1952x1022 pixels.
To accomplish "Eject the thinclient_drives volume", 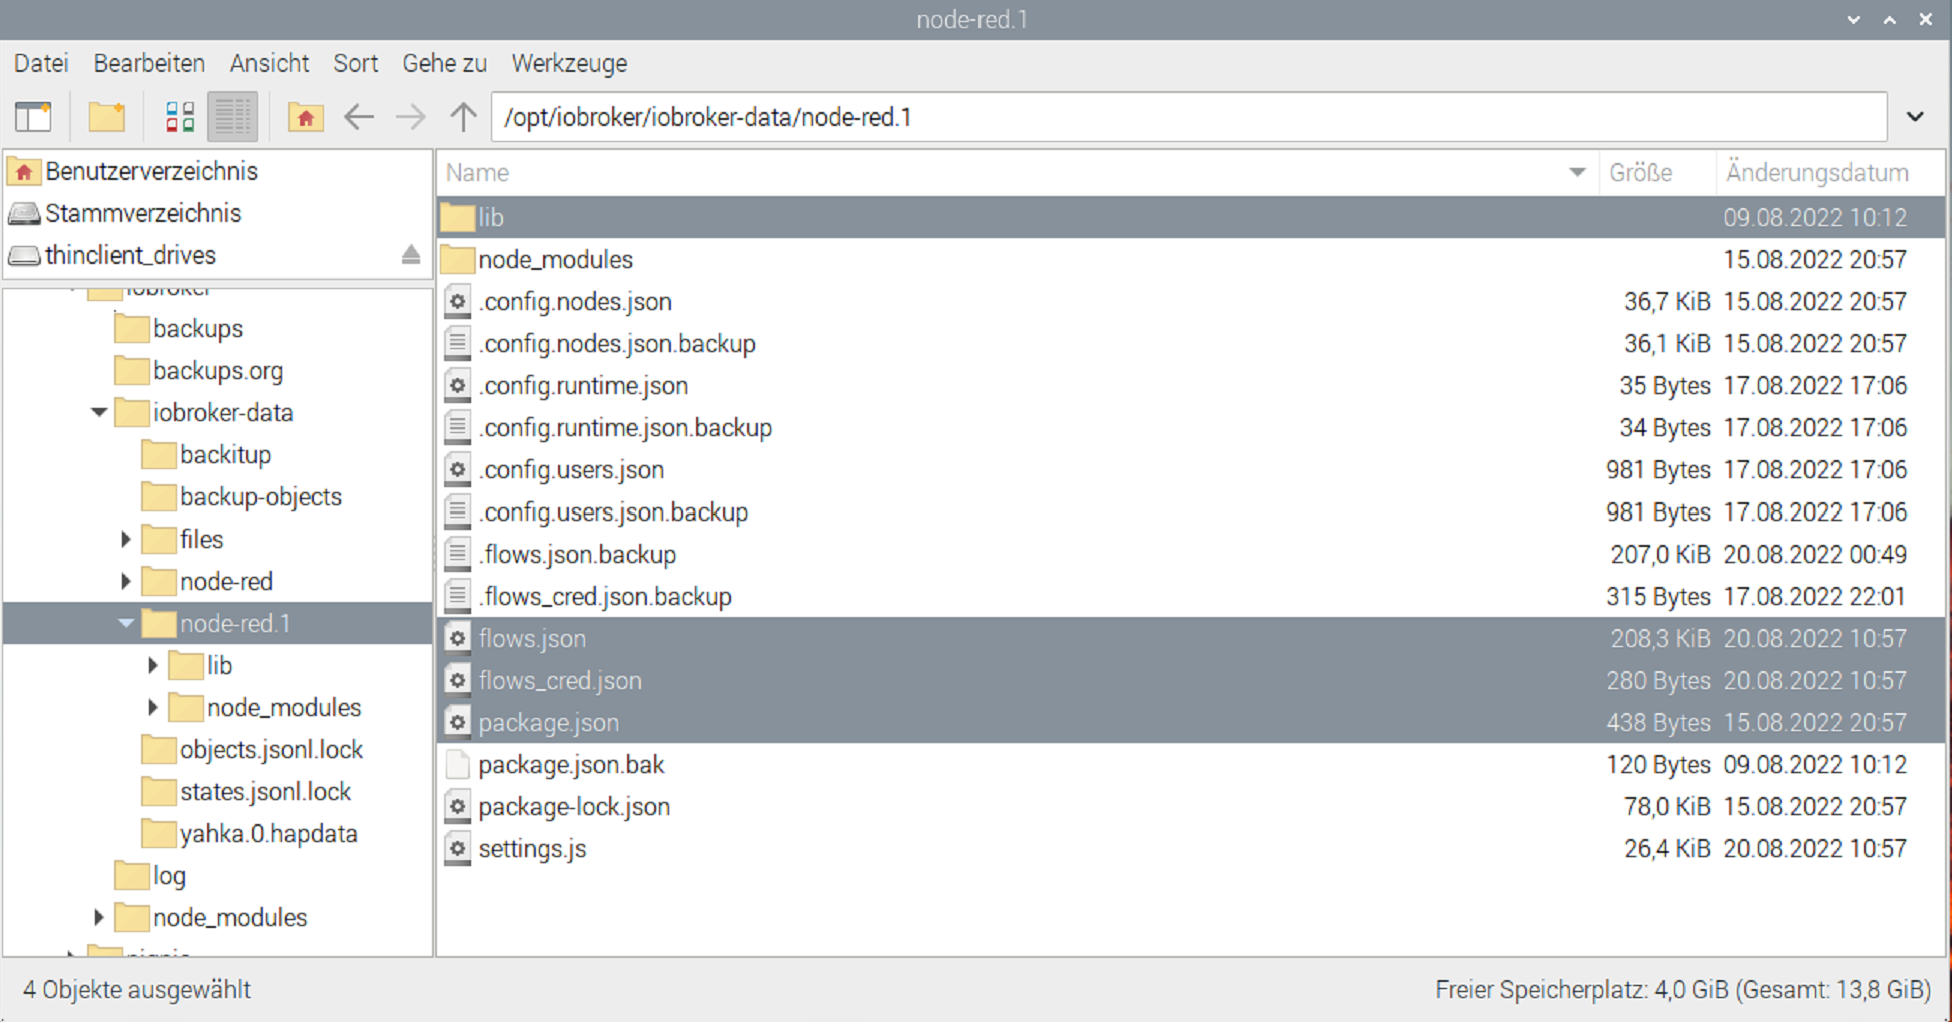I will 410,255.
